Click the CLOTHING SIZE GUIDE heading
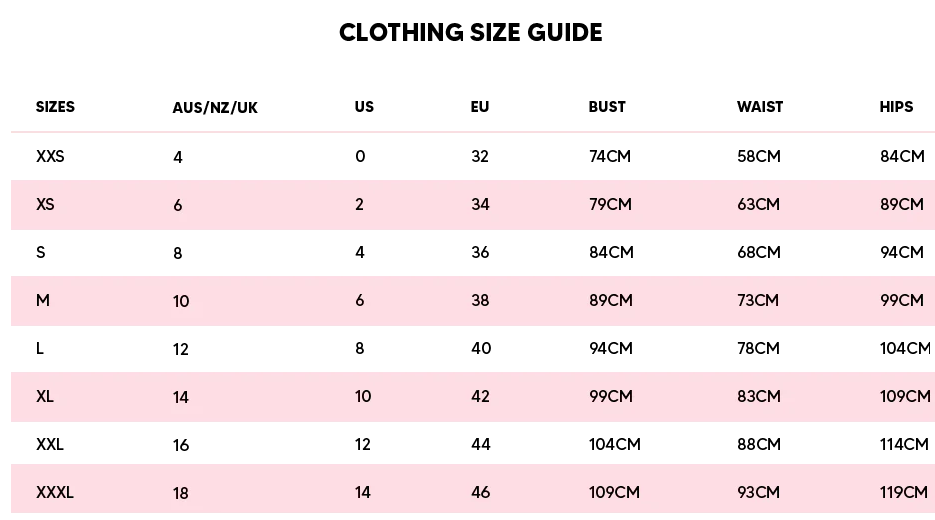This screenshot has height=520, width=935. point(470,32)
